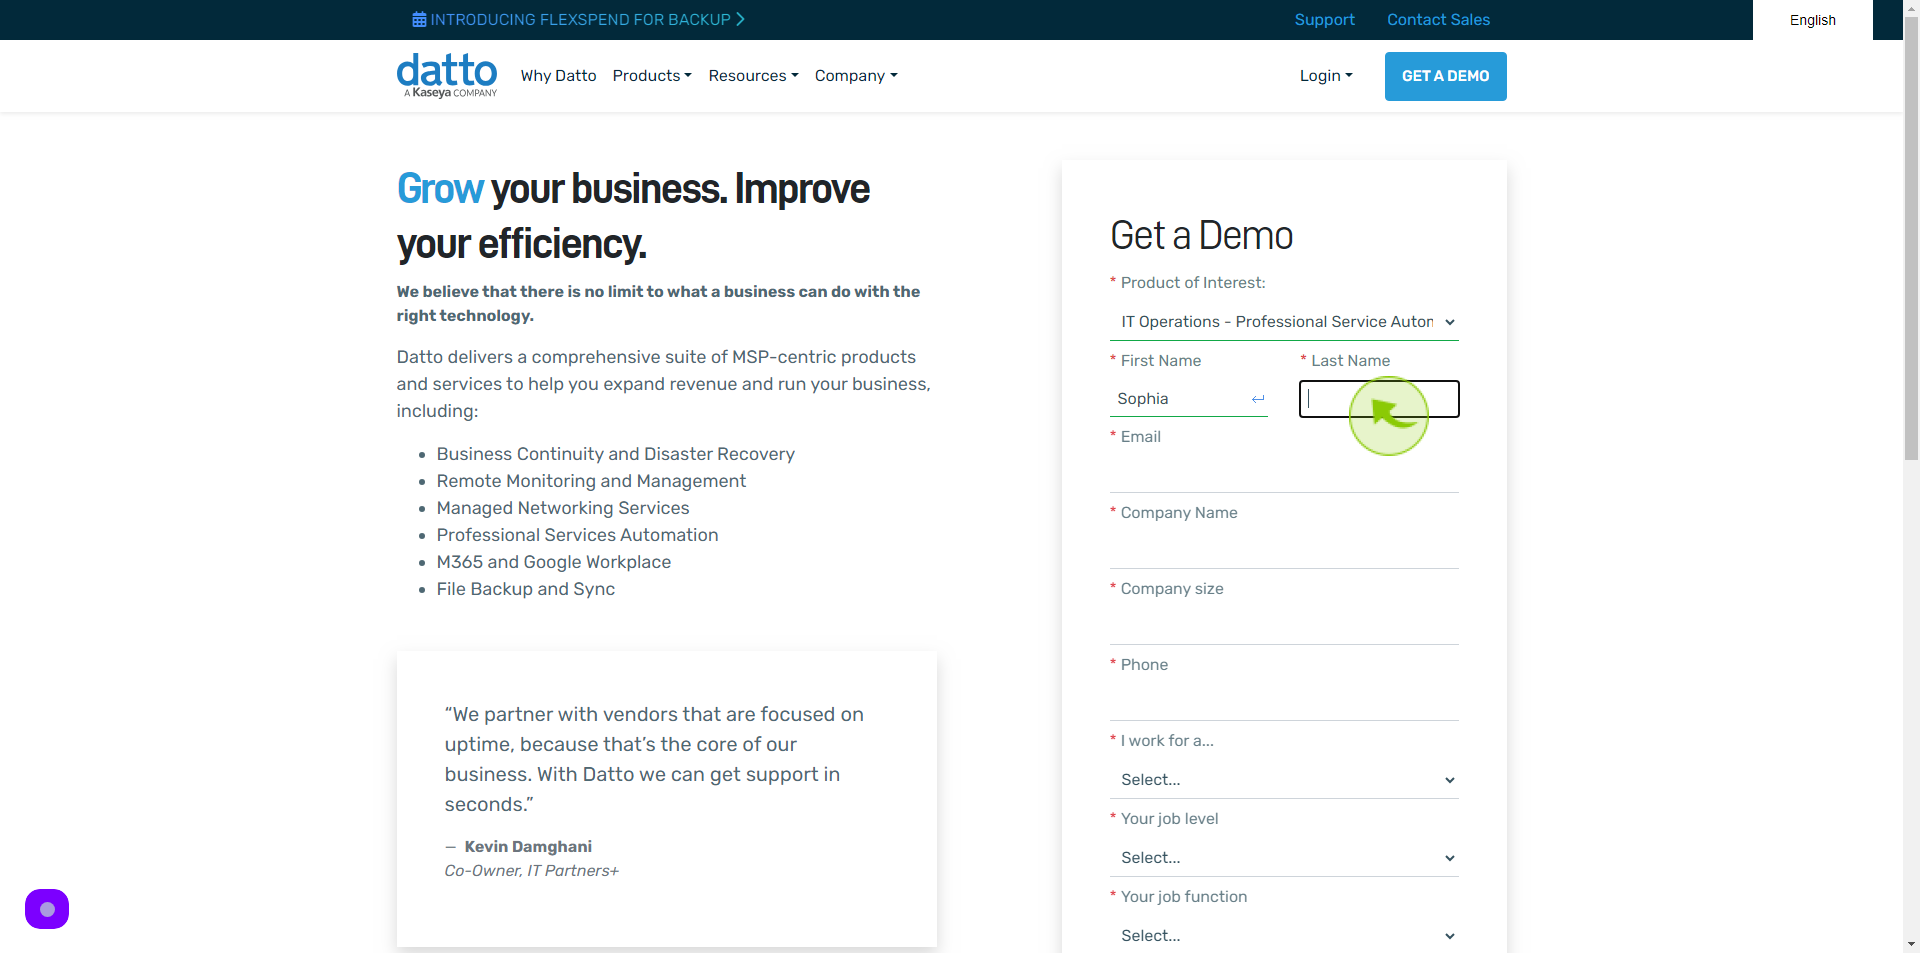Click the enter-arrow icon in the First Name field
This screenshot has width=1920, height=953.
(x=1258, y=399)
